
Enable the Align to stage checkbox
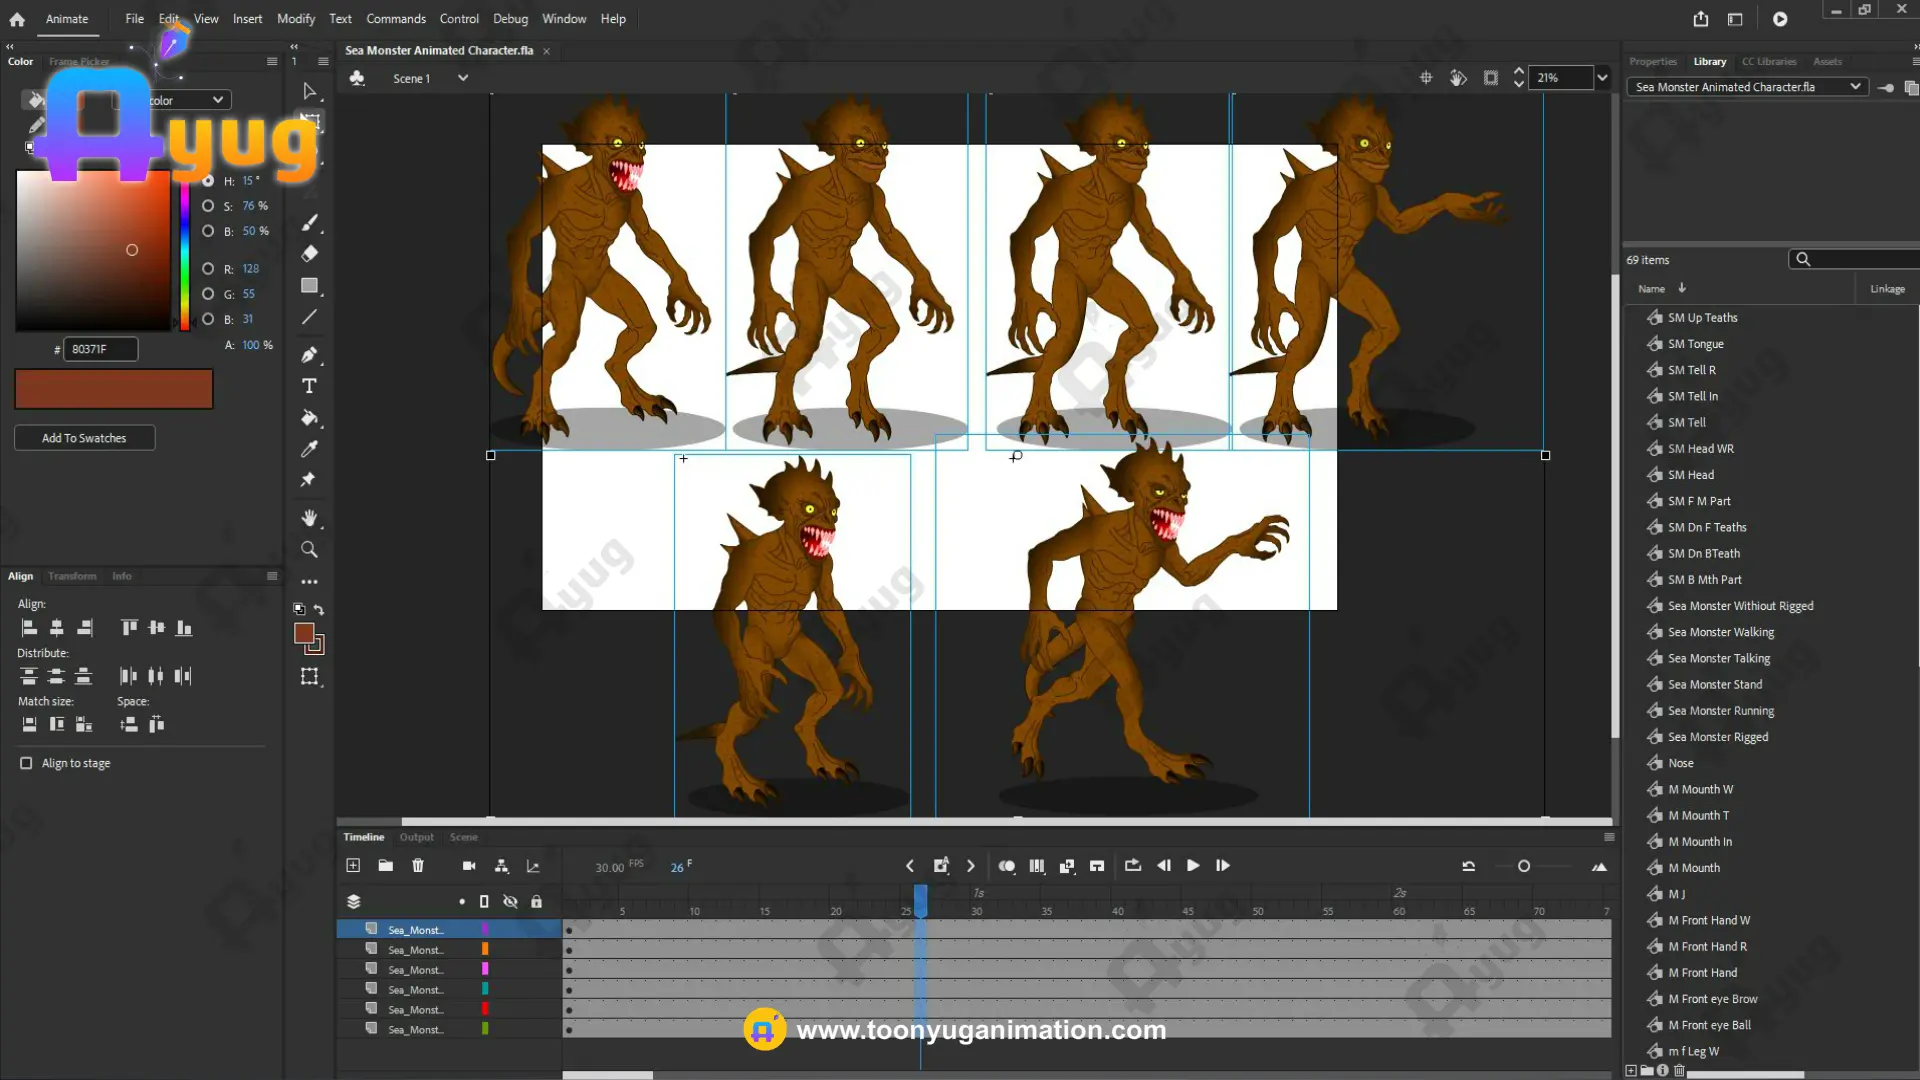(26, 763)
